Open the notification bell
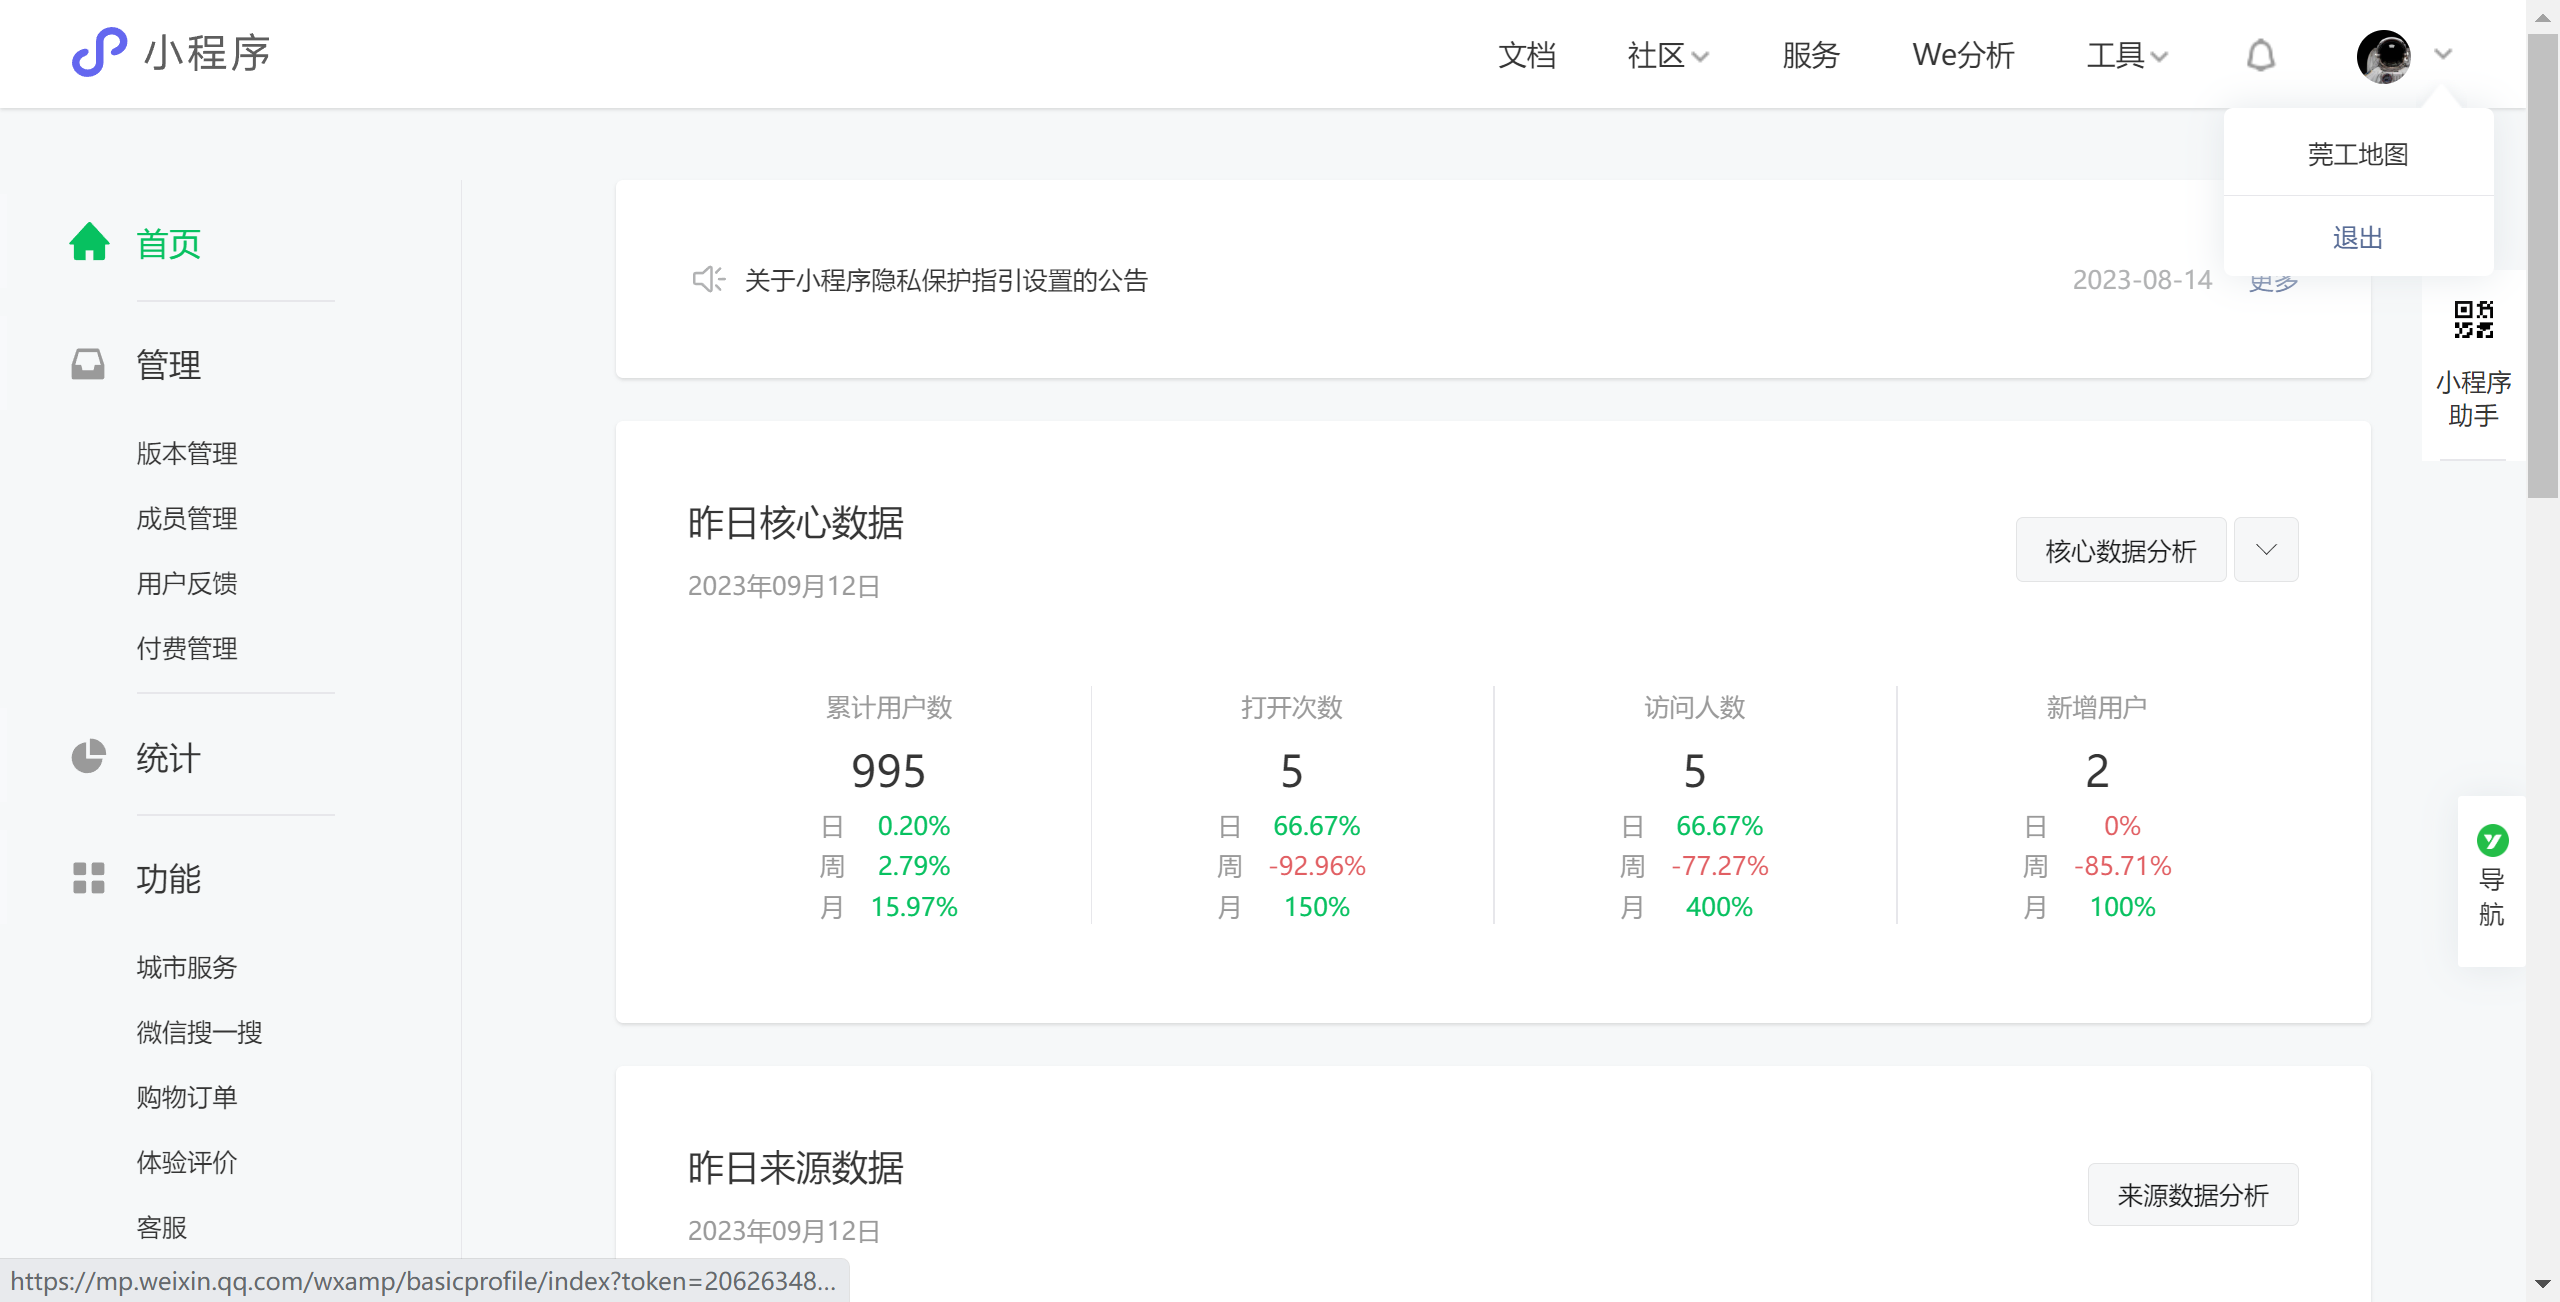 2260,55
